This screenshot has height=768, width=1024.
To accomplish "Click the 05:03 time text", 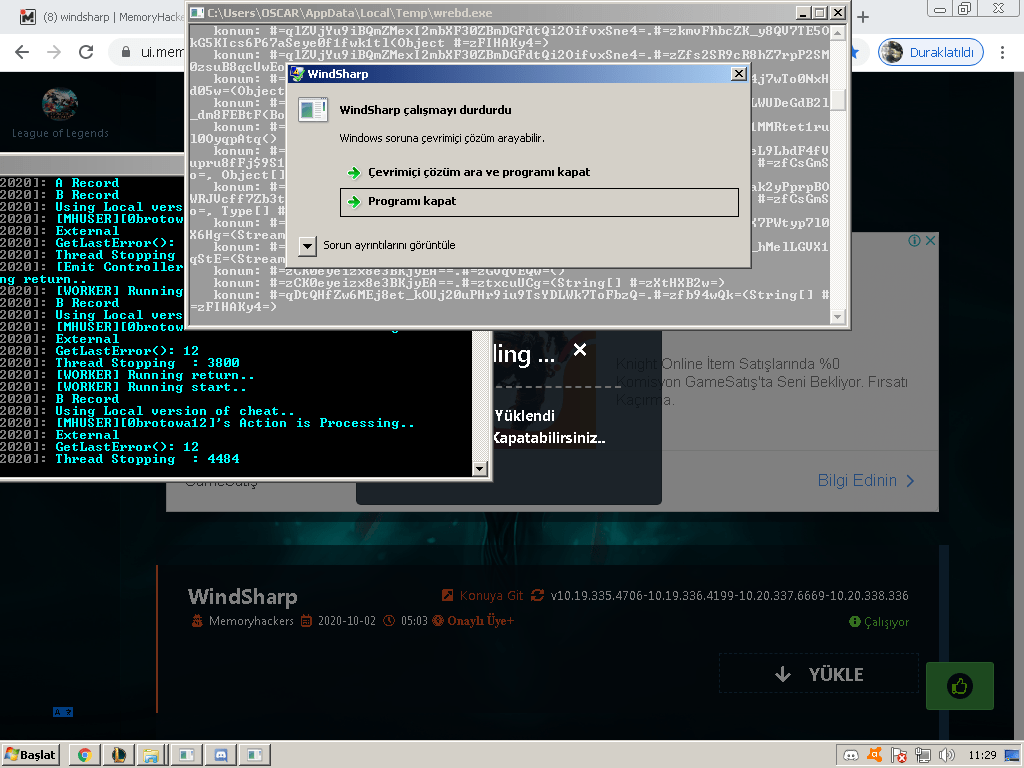I will coord(414,621).
